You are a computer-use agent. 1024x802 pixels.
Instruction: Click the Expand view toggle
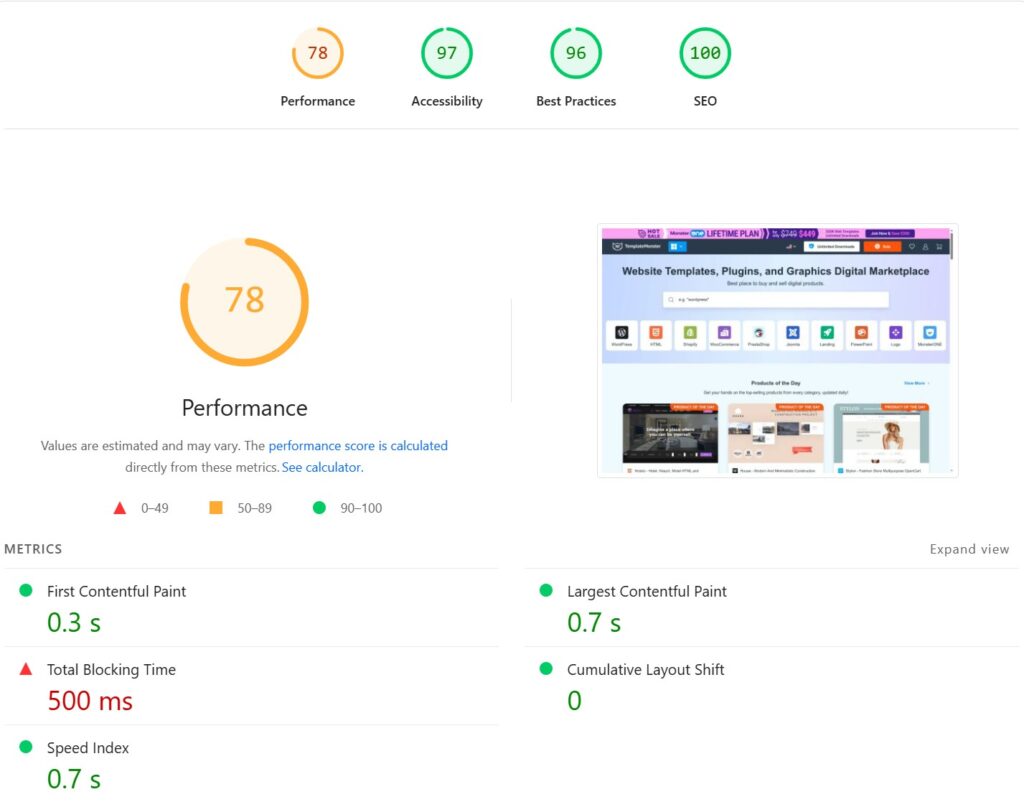click(x=969, y=549)
